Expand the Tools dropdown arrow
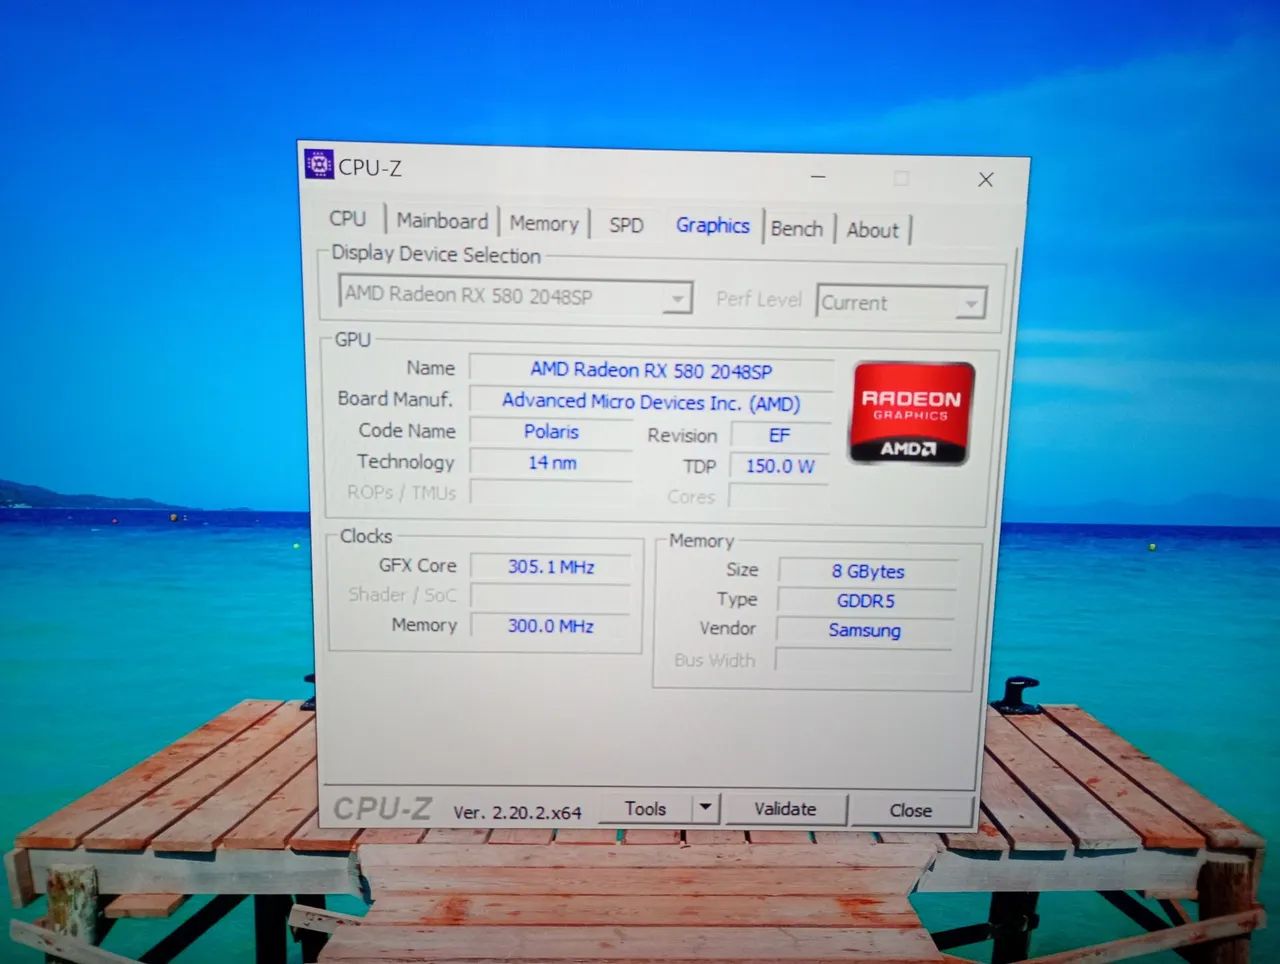The height and width of the screenshot is (964, 1280). [x=705, y=807]
